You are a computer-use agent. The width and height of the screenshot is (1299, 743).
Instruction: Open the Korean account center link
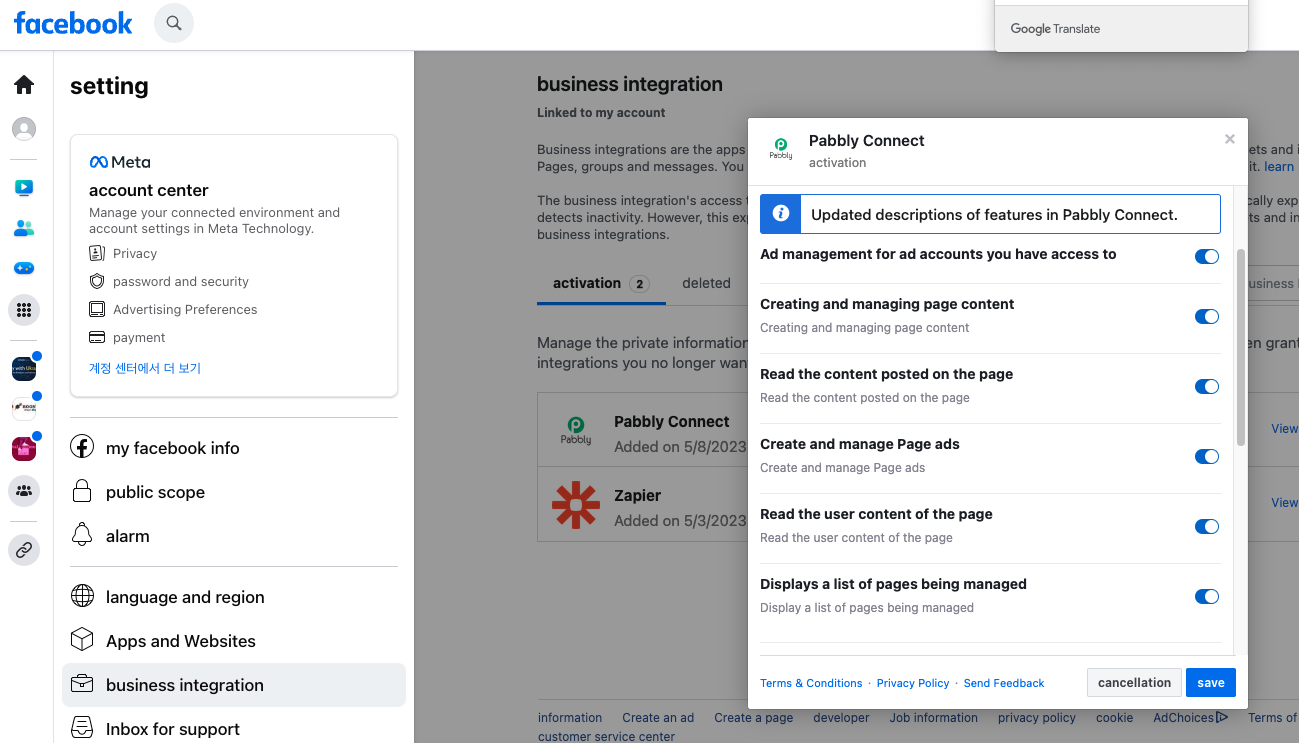(145, 368)
